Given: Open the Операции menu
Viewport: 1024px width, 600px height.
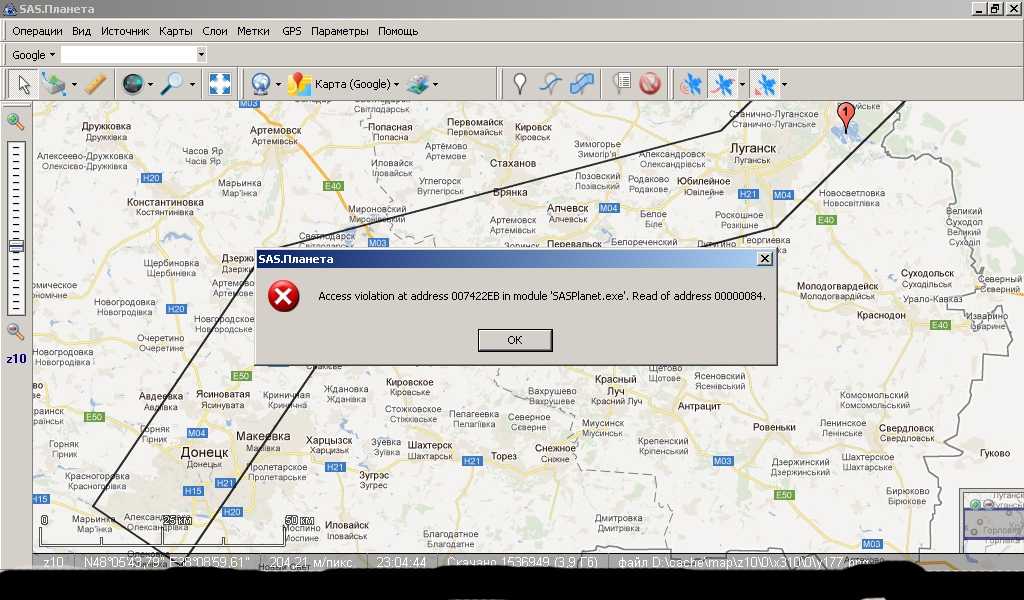Looking at the screenshot, I should tap(37, 31).
